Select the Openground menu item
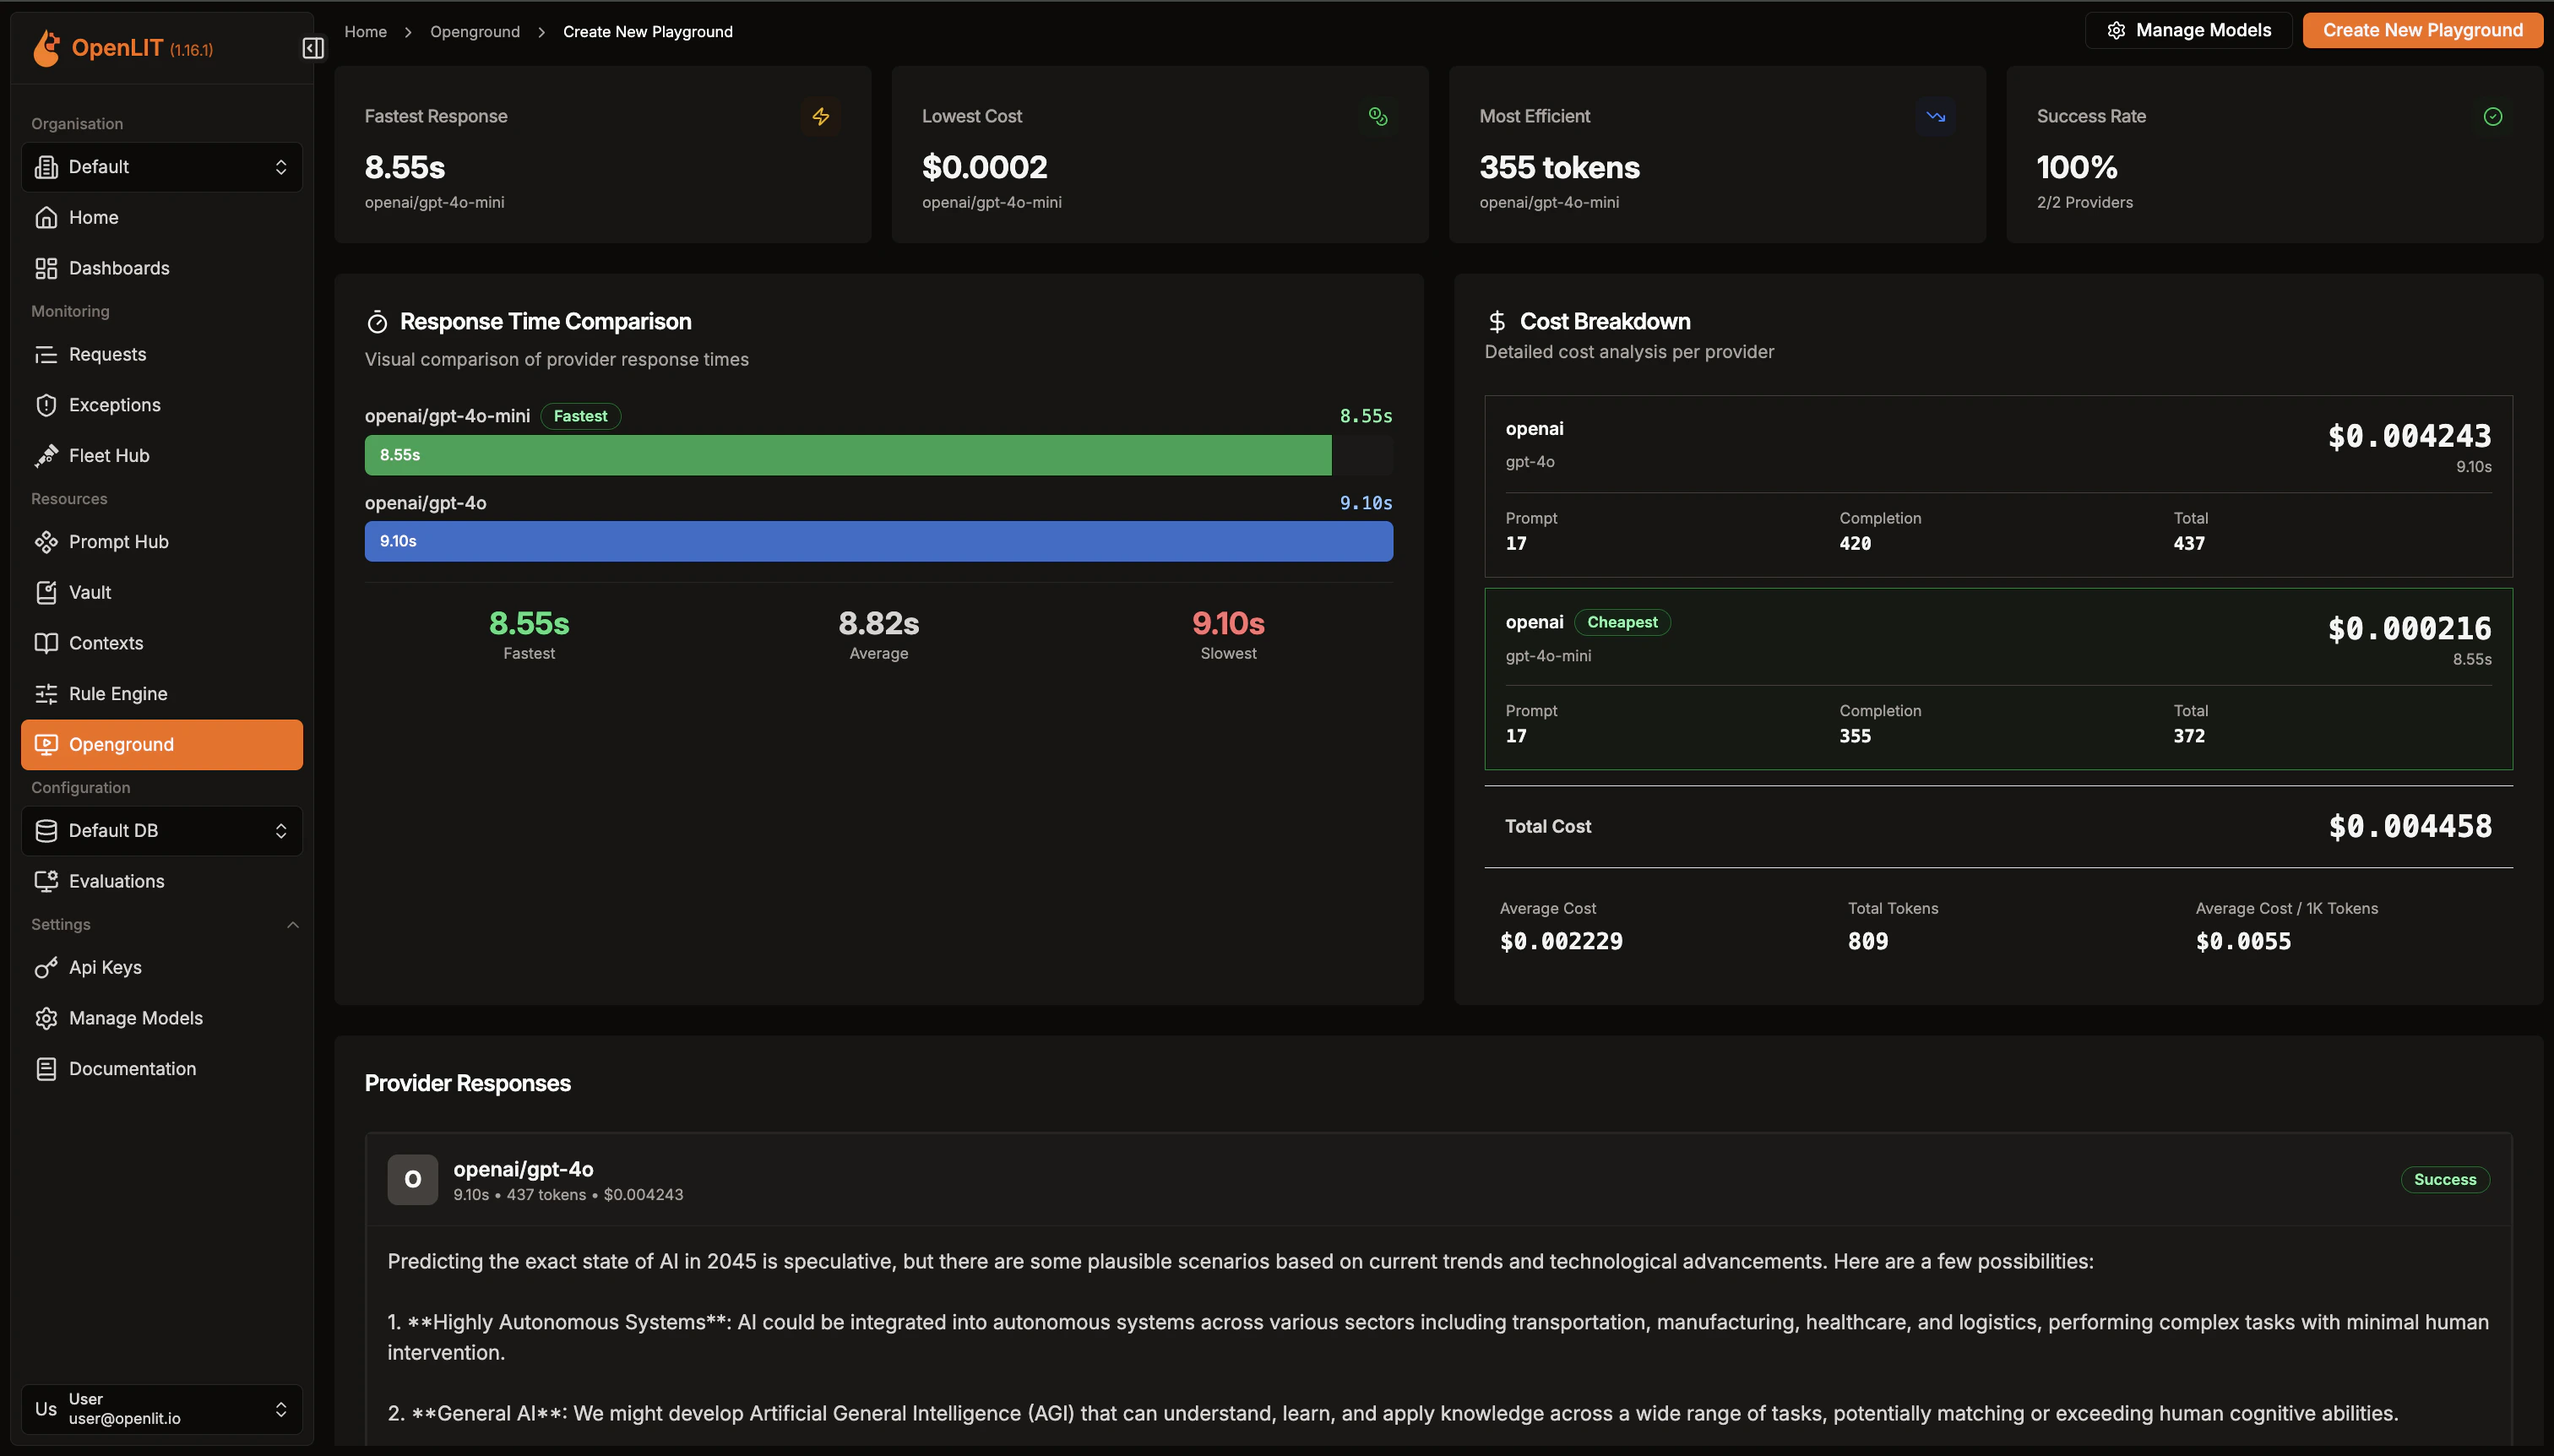Viewport: 2554px width, 1456px height. pos(162,745)
